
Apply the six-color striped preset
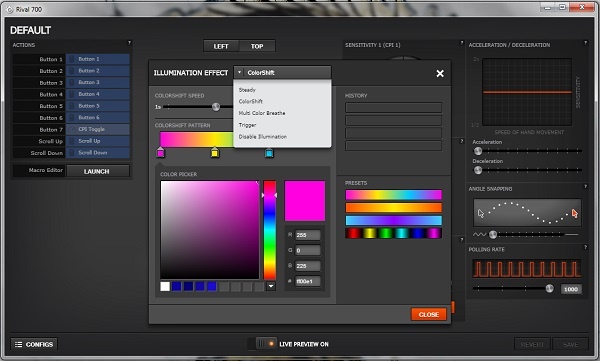tap(393, 233)
